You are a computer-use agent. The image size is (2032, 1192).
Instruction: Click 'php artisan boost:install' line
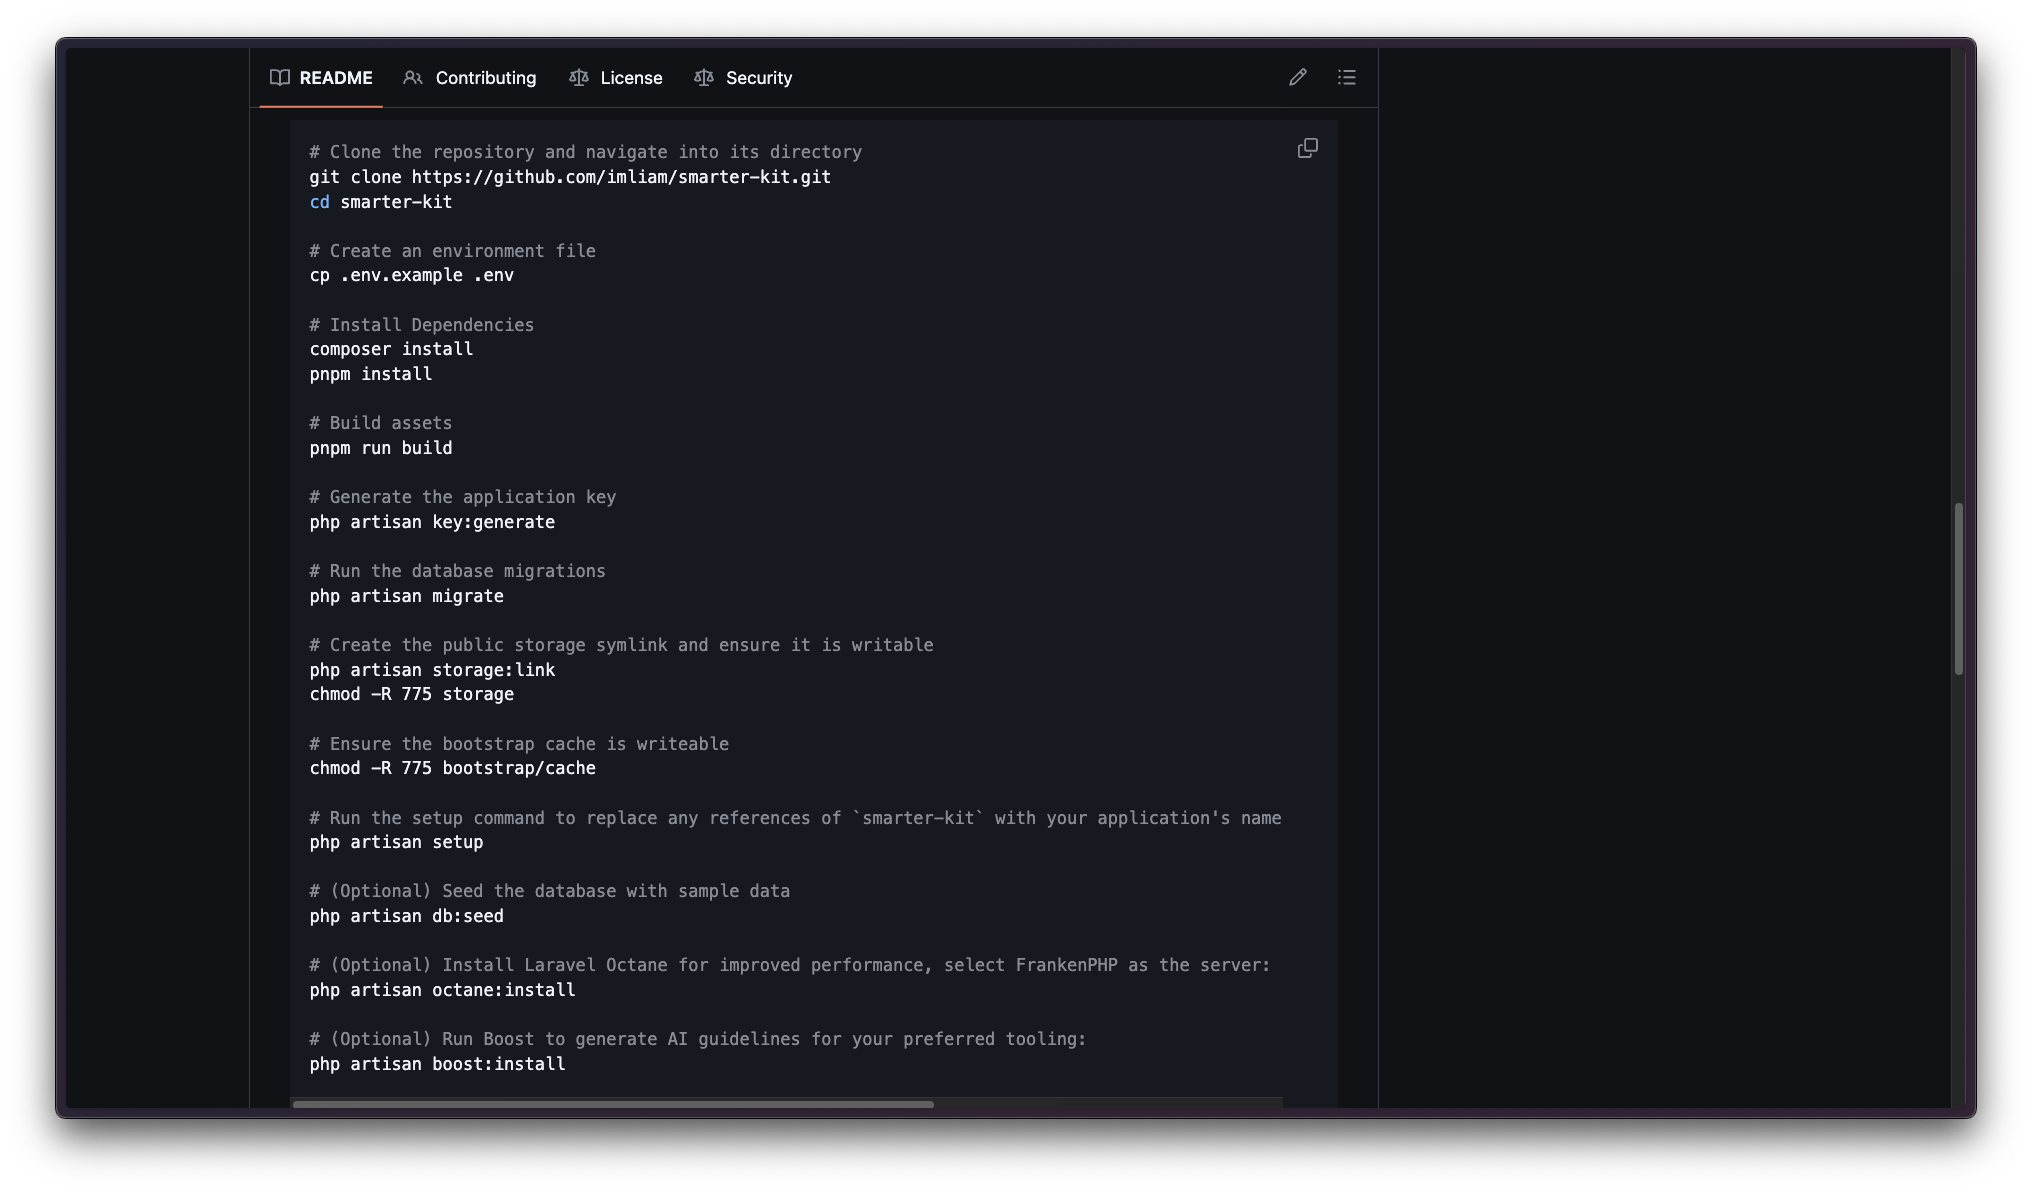tap(438, 1064)
